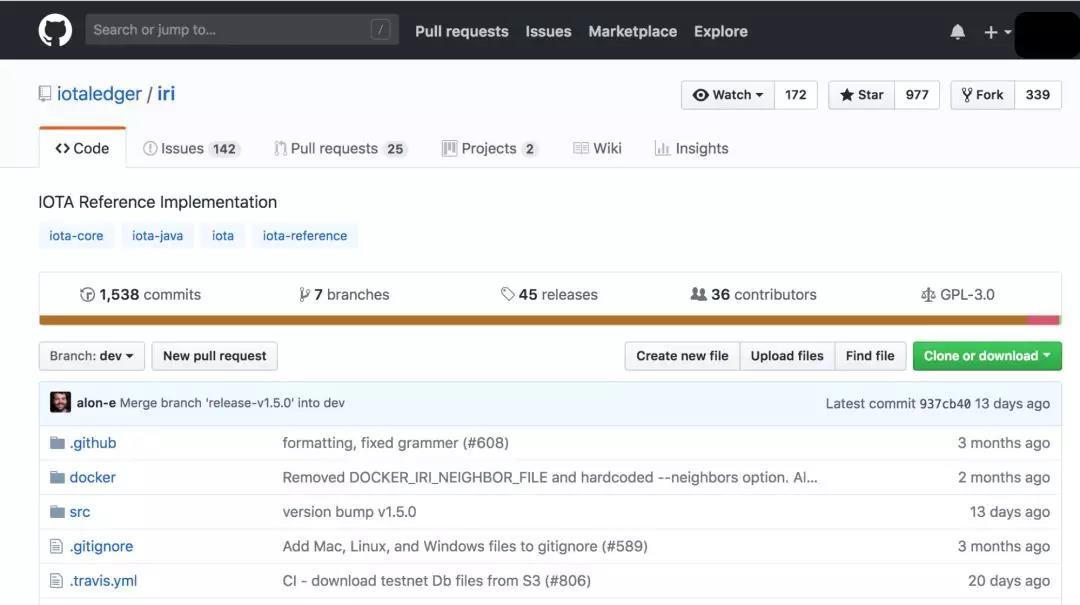
Task: View the 36 contributors page
Action: click(754, 294)
